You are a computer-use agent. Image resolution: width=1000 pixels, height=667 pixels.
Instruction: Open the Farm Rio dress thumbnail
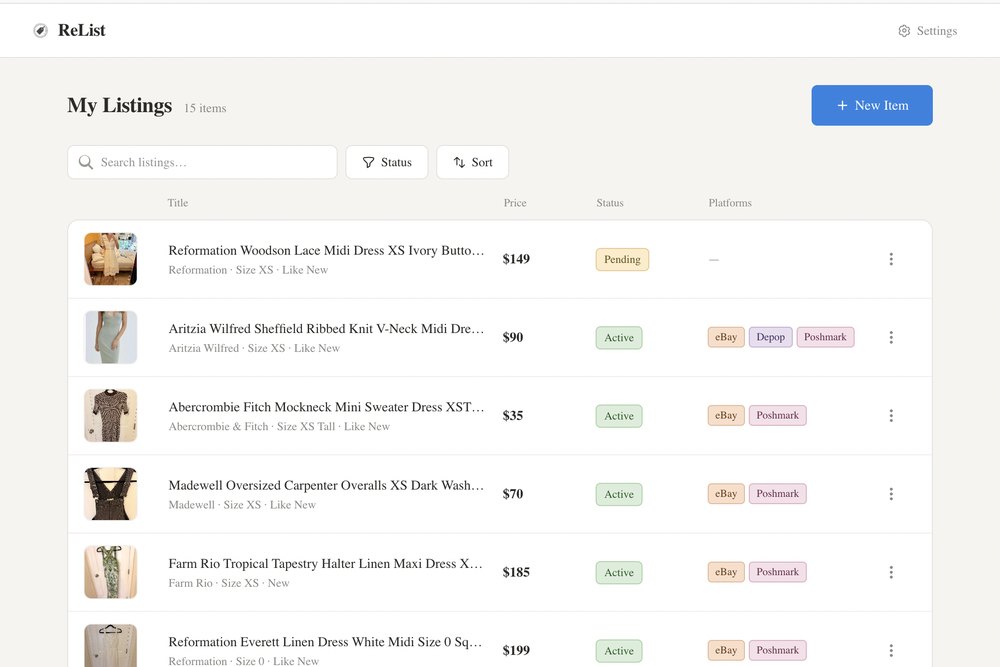tap(110, 573)
